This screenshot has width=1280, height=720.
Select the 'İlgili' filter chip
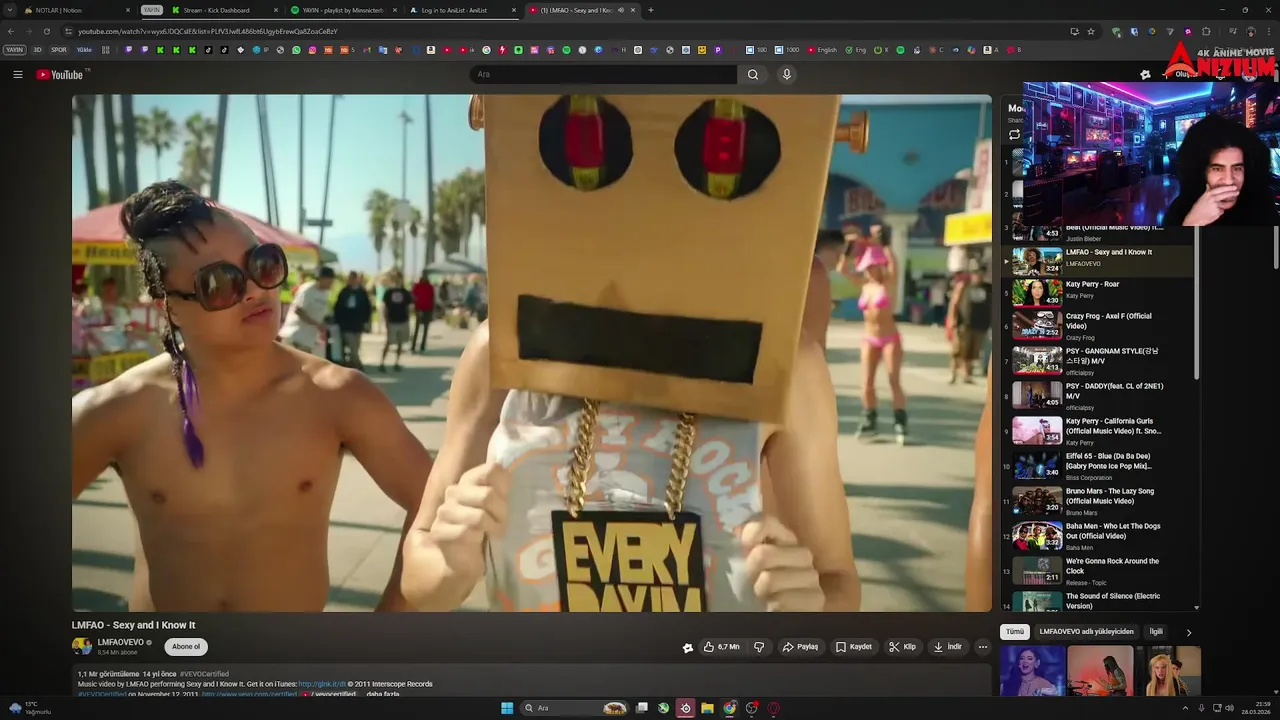point(1156,632)
